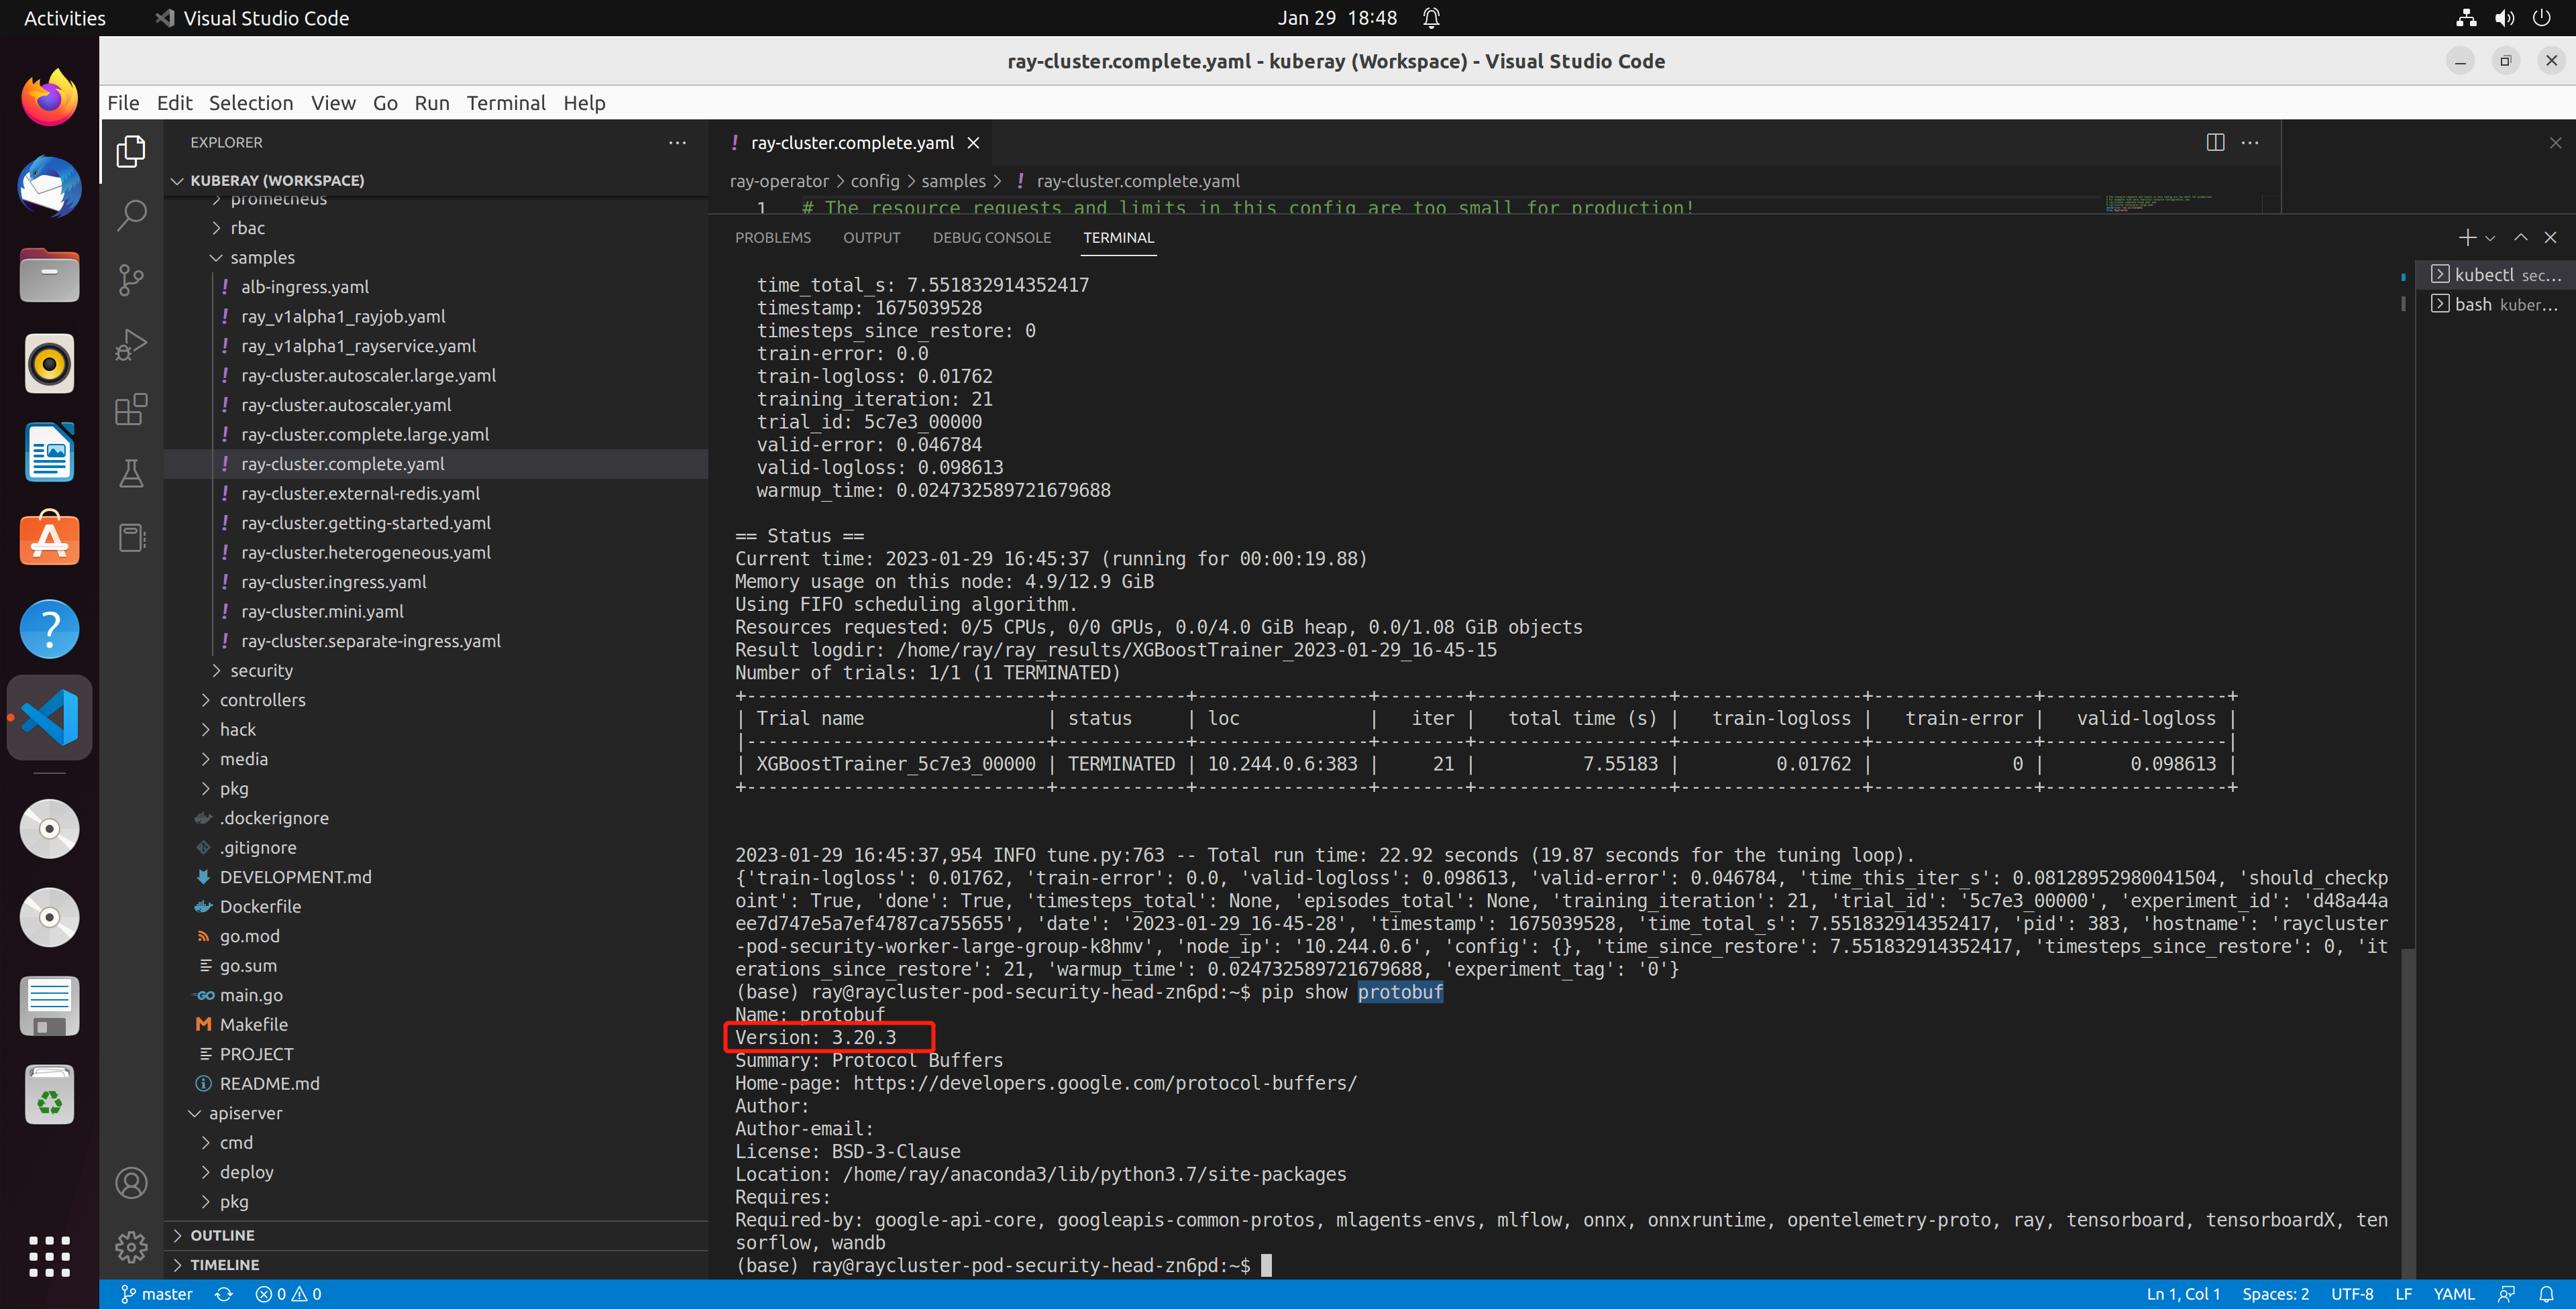Open the Manage gear in activity bar
Screen dimensions: 2576x1309
[x=131, y=1246]
